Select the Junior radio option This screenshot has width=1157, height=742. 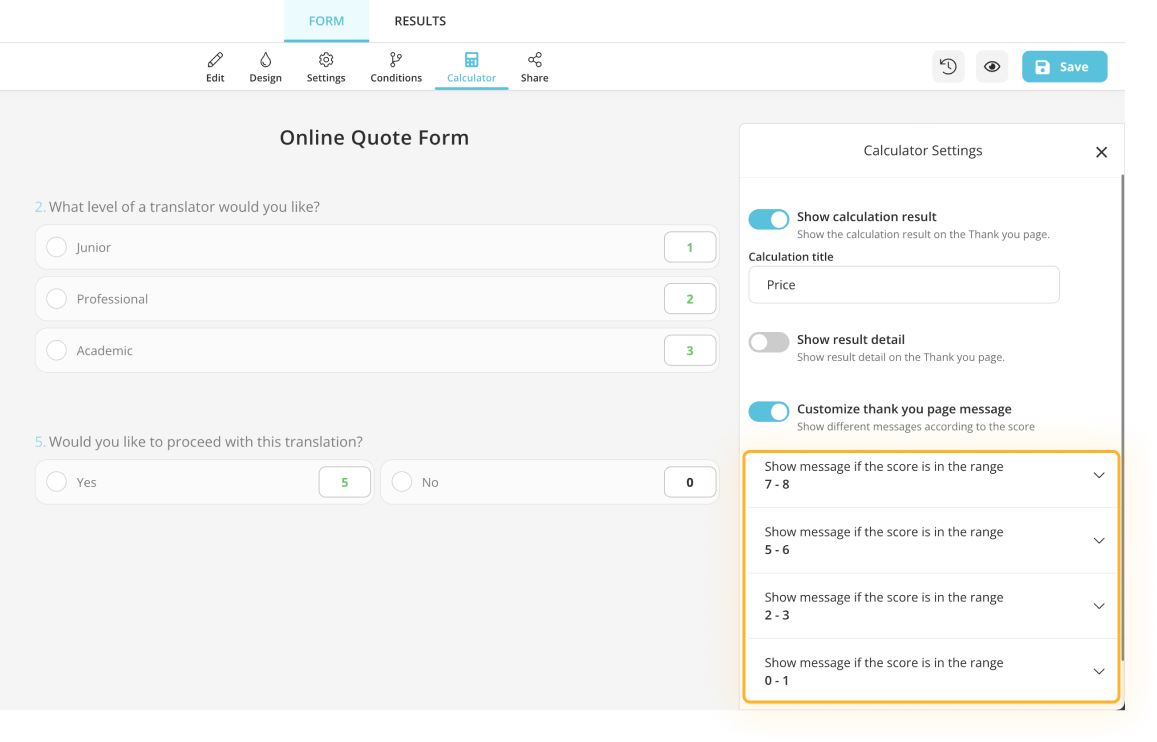(57, 247)
